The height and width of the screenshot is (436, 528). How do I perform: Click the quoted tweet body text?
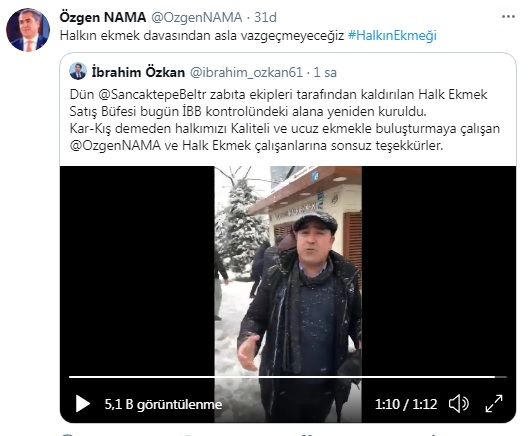285,120
